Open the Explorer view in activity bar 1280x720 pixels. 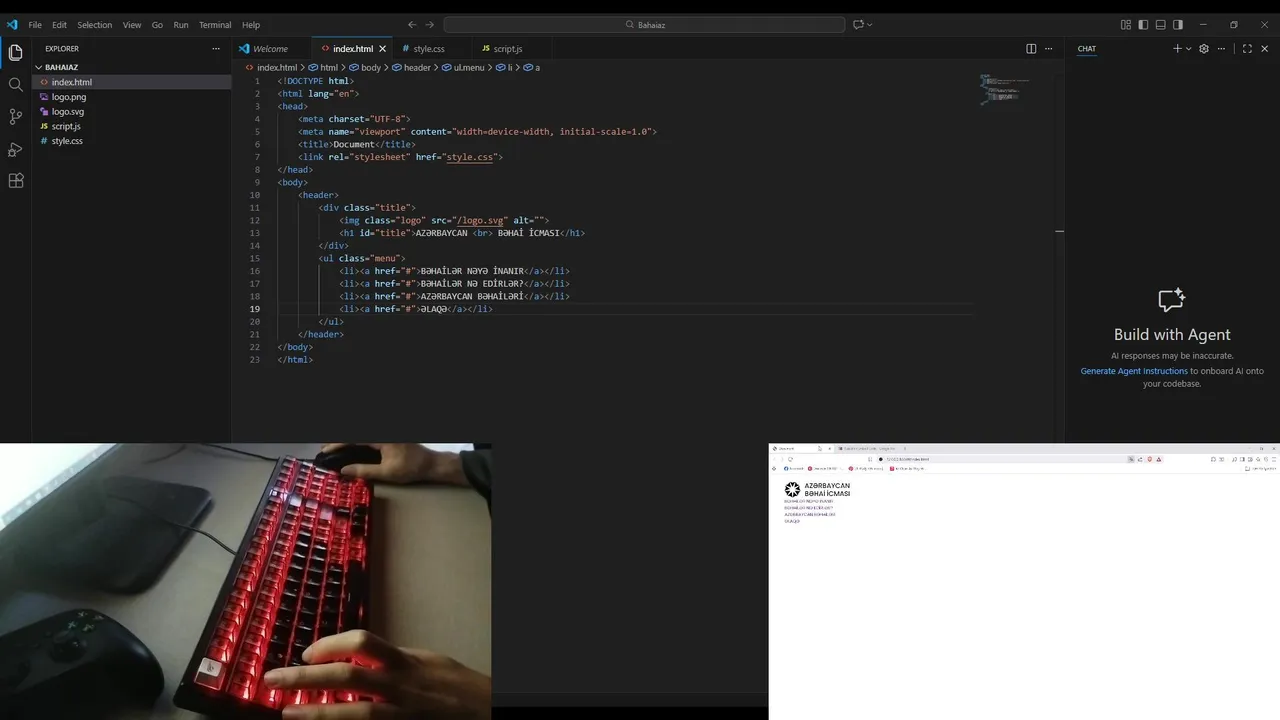15,52
